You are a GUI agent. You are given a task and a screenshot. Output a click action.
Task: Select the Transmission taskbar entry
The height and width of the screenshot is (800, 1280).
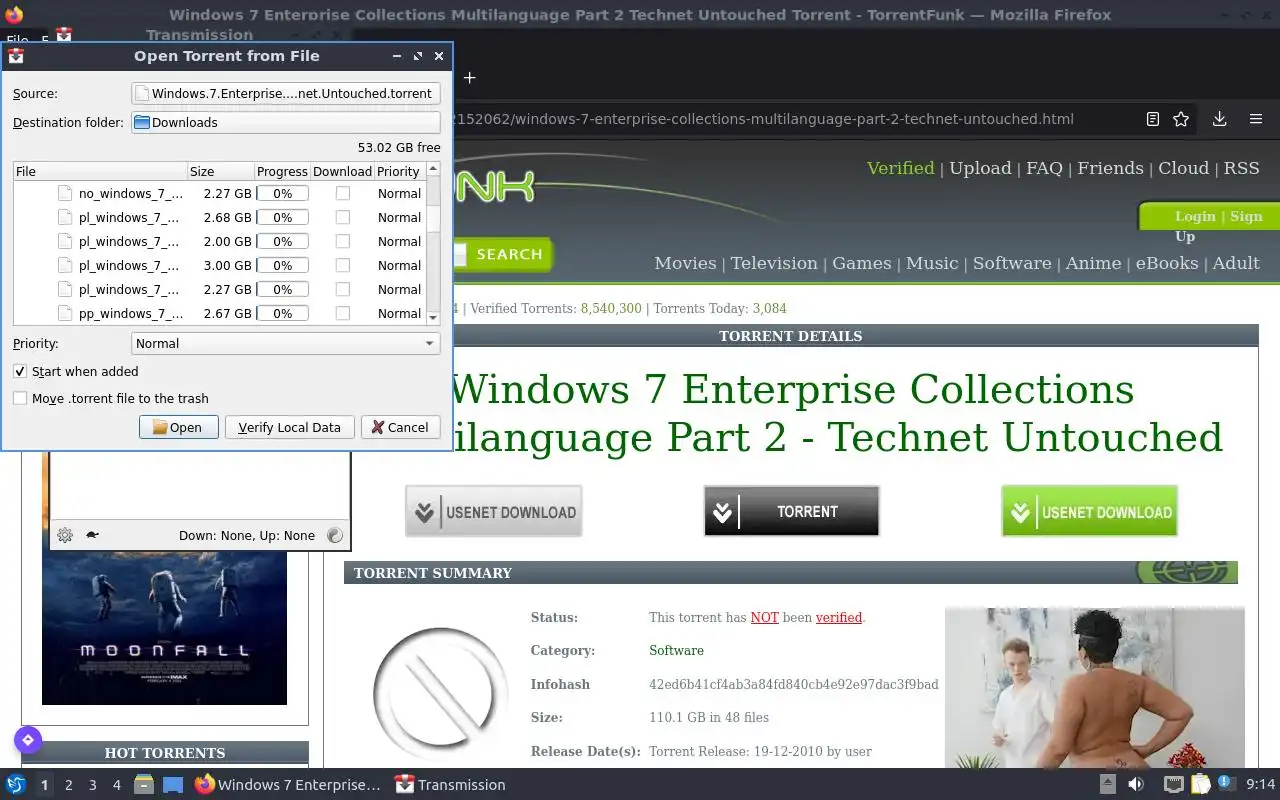(x=451, y=785)
